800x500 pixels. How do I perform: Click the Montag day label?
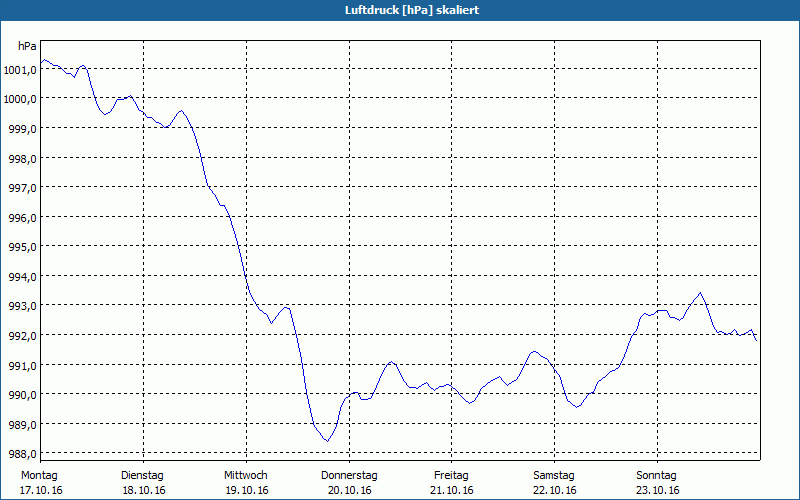tap(39, 476)
